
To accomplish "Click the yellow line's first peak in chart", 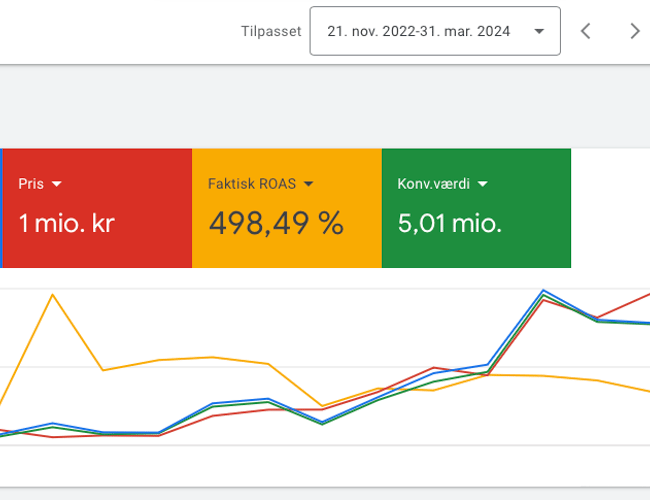I will [x=52, y=294].
